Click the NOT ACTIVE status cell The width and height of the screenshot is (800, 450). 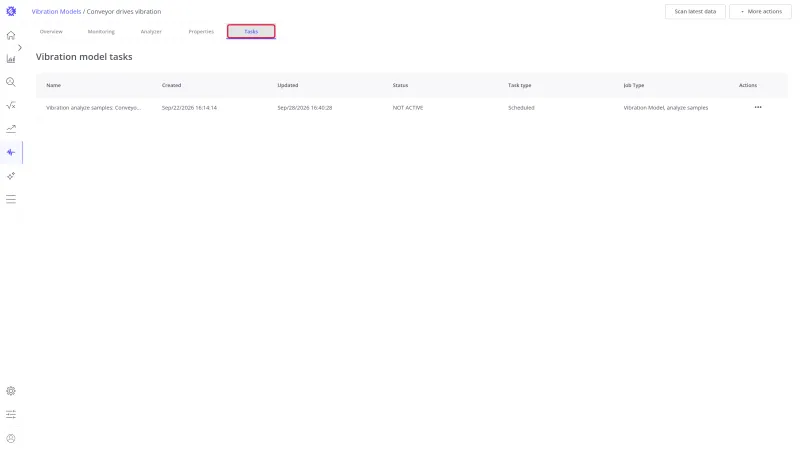point(408,108)
